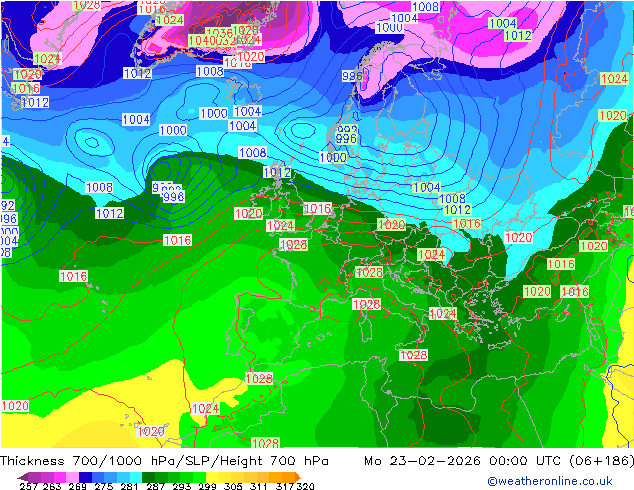634x490 pixels.
Task: Pick the cyan legend swatch
Action: coord(136,477)
